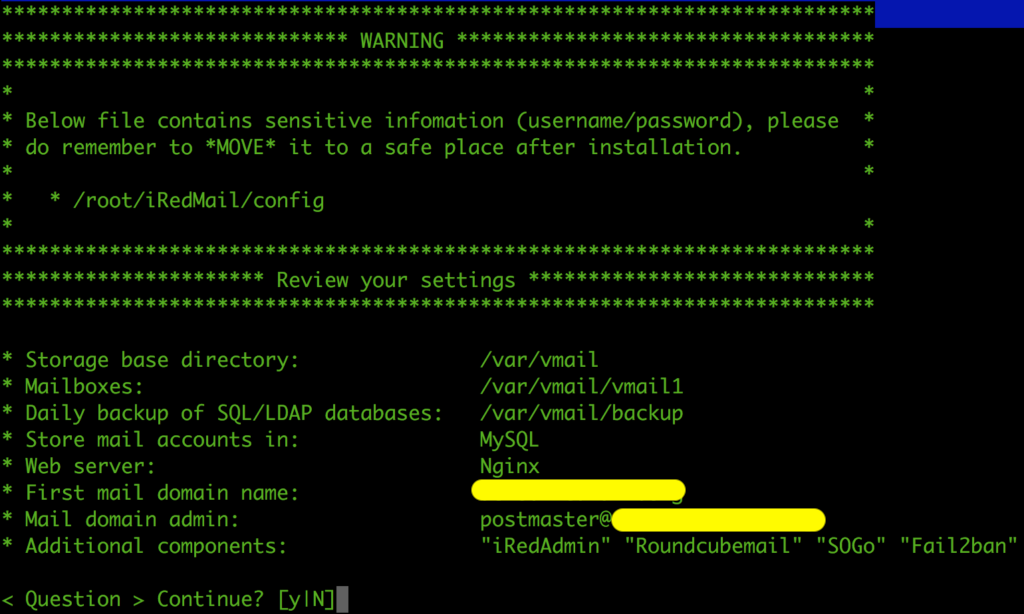Click postmaster@ admin address text
This screenshot has width=1024, height=614.
[x=545, y=520]
